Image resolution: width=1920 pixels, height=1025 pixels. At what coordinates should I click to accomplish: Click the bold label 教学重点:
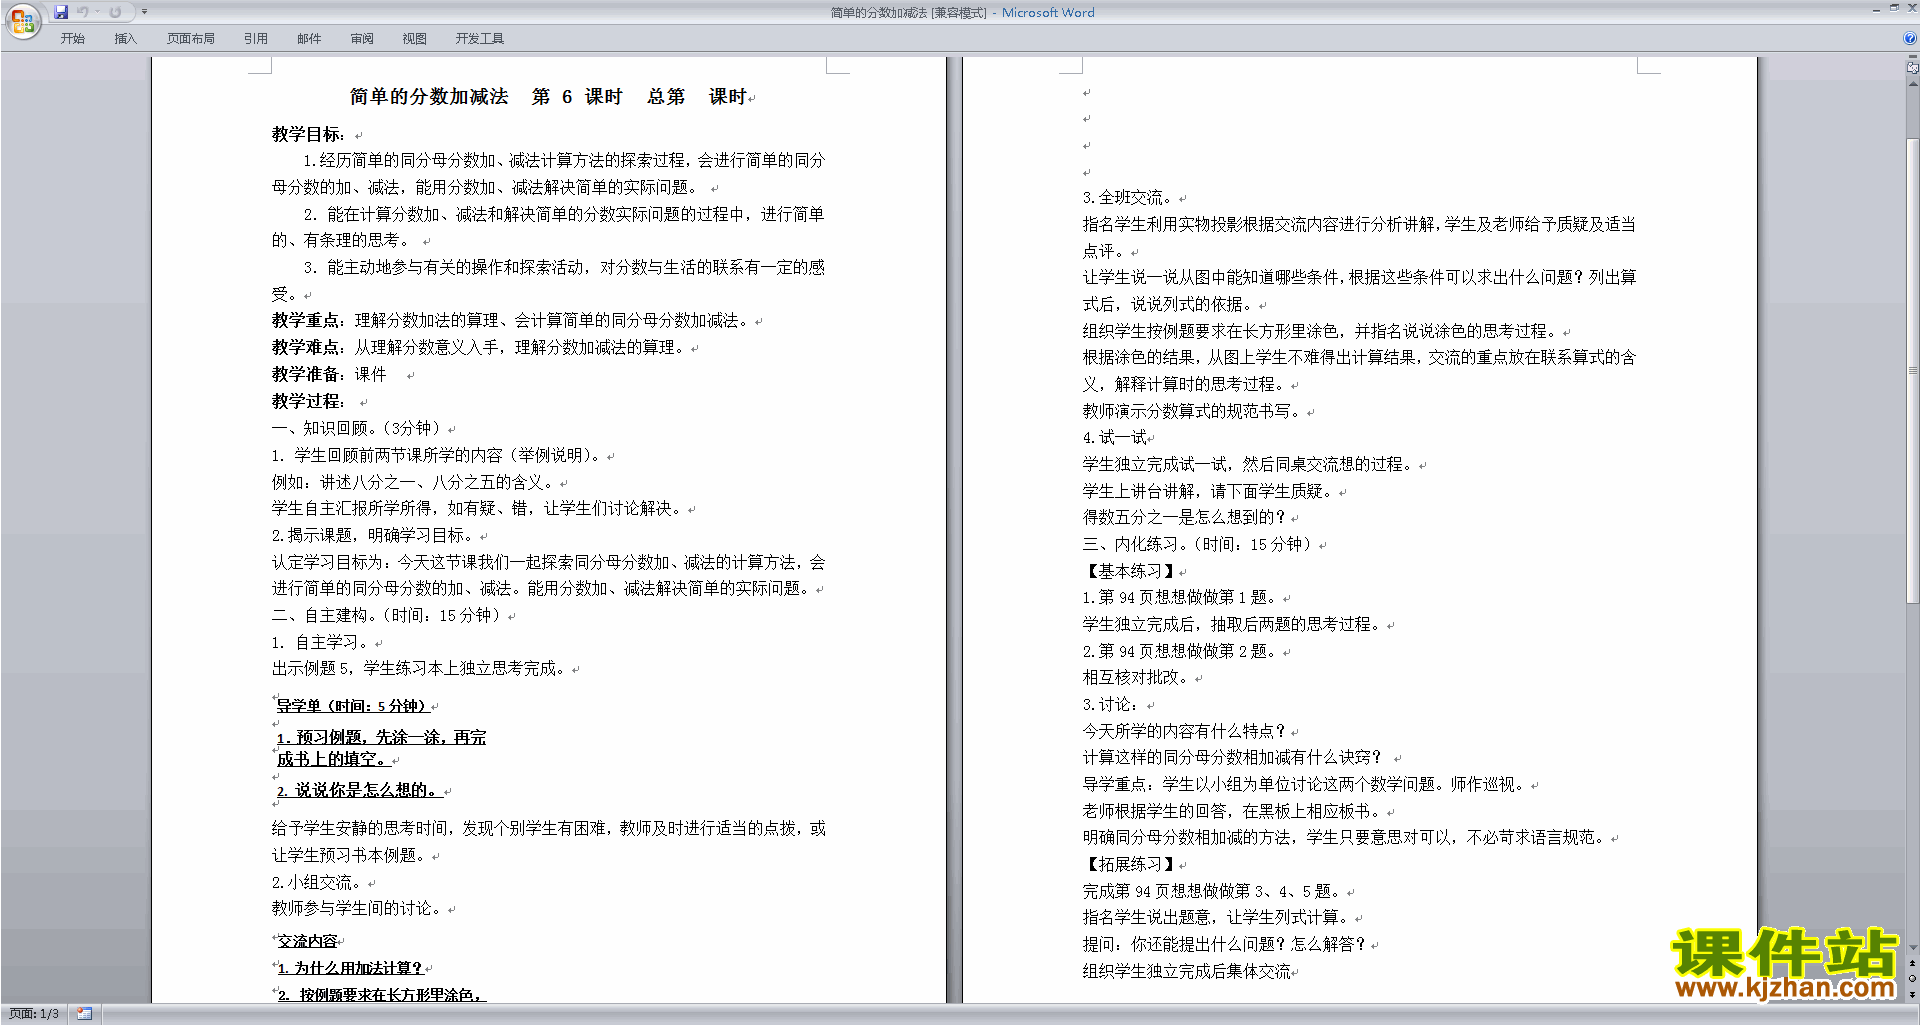pos(308,320)
